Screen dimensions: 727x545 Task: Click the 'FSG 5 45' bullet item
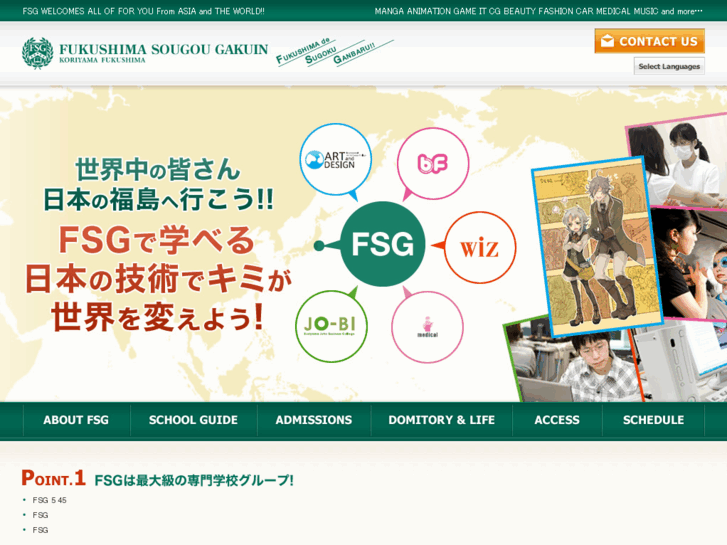tap(50, 500)
